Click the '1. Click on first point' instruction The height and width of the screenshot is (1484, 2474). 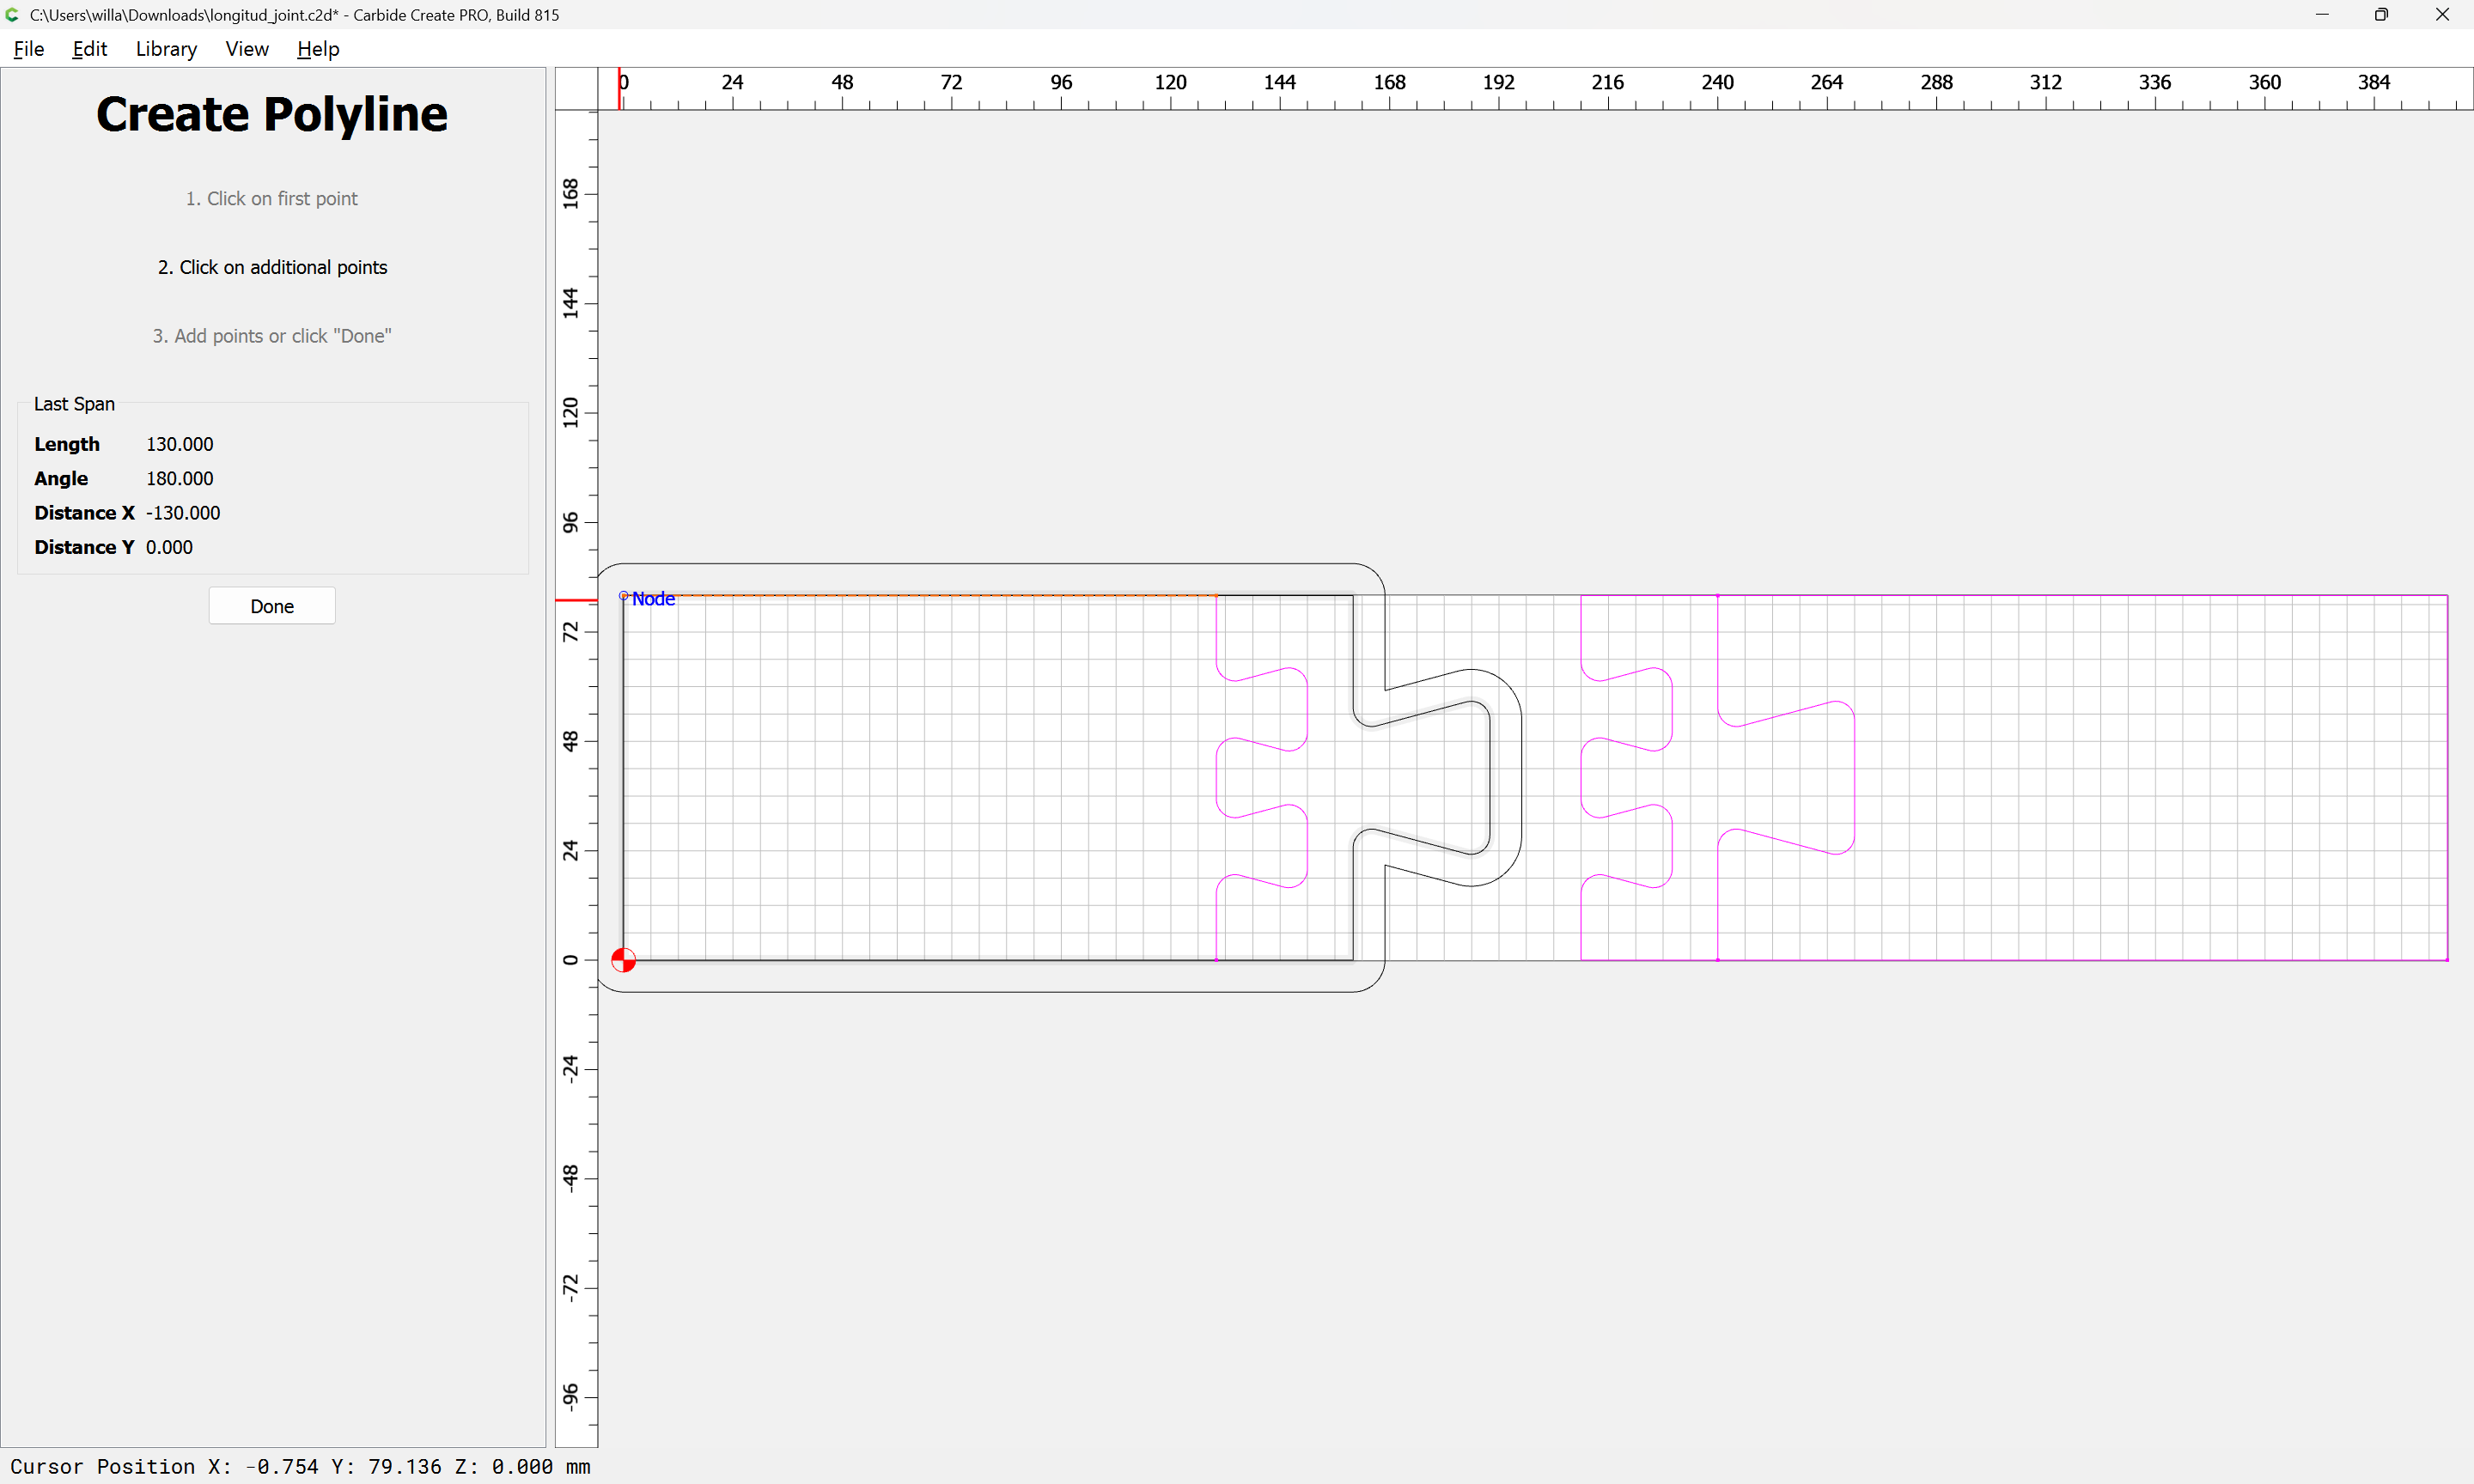(272, 199)
